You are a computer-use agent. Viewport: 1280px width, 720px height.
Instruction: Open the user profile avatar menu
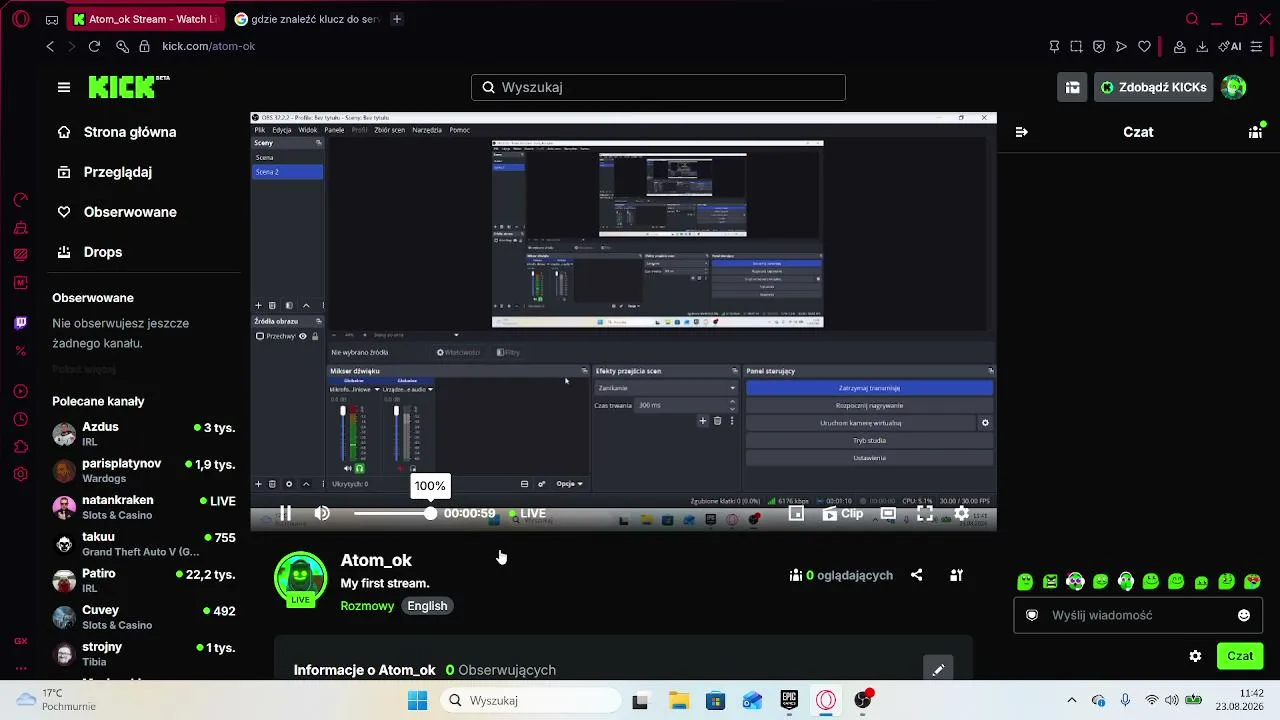[1234, 87]
